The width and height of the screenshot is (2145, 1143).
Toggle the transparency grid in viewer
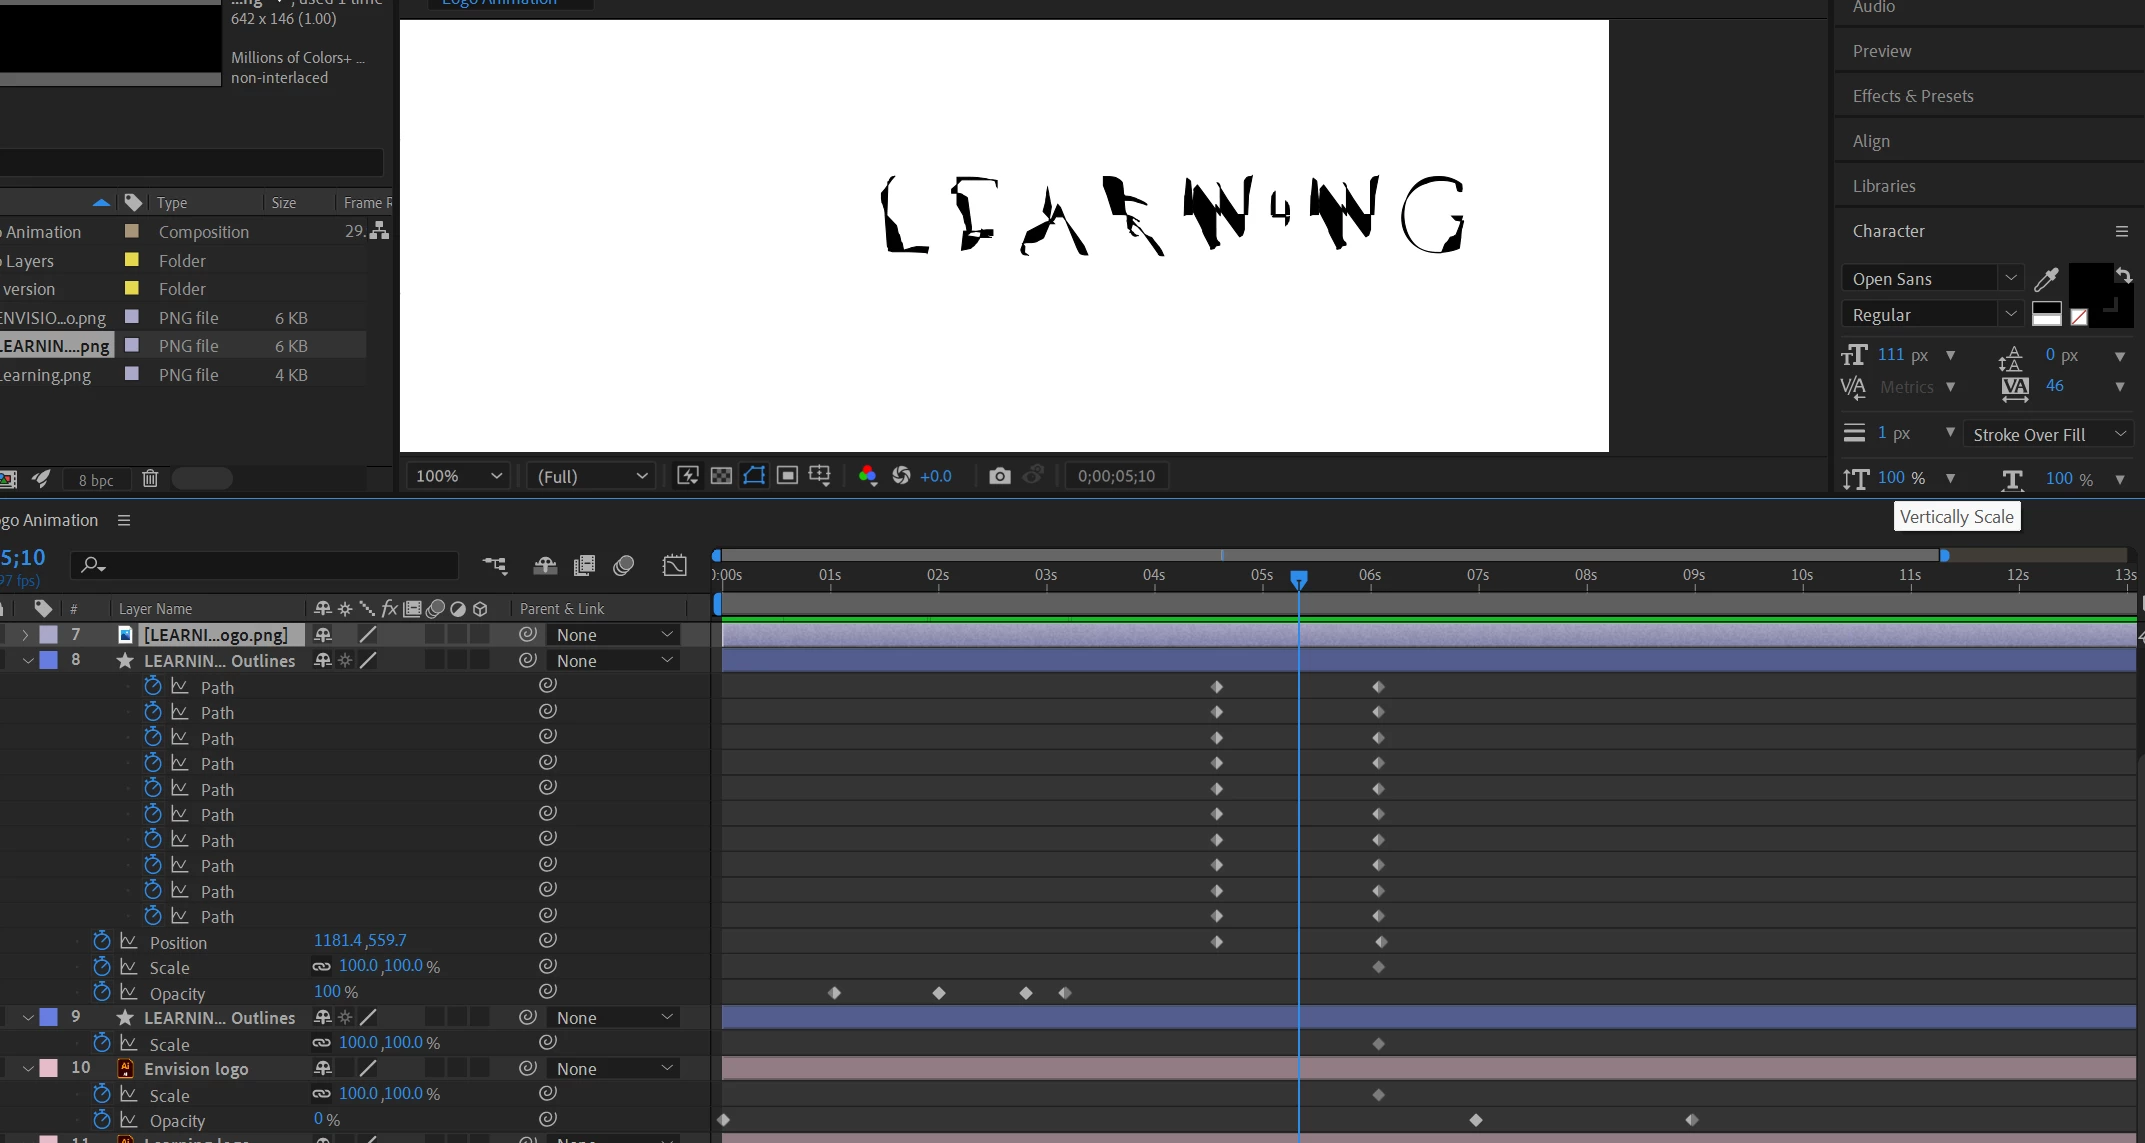(x=721, y=476)
